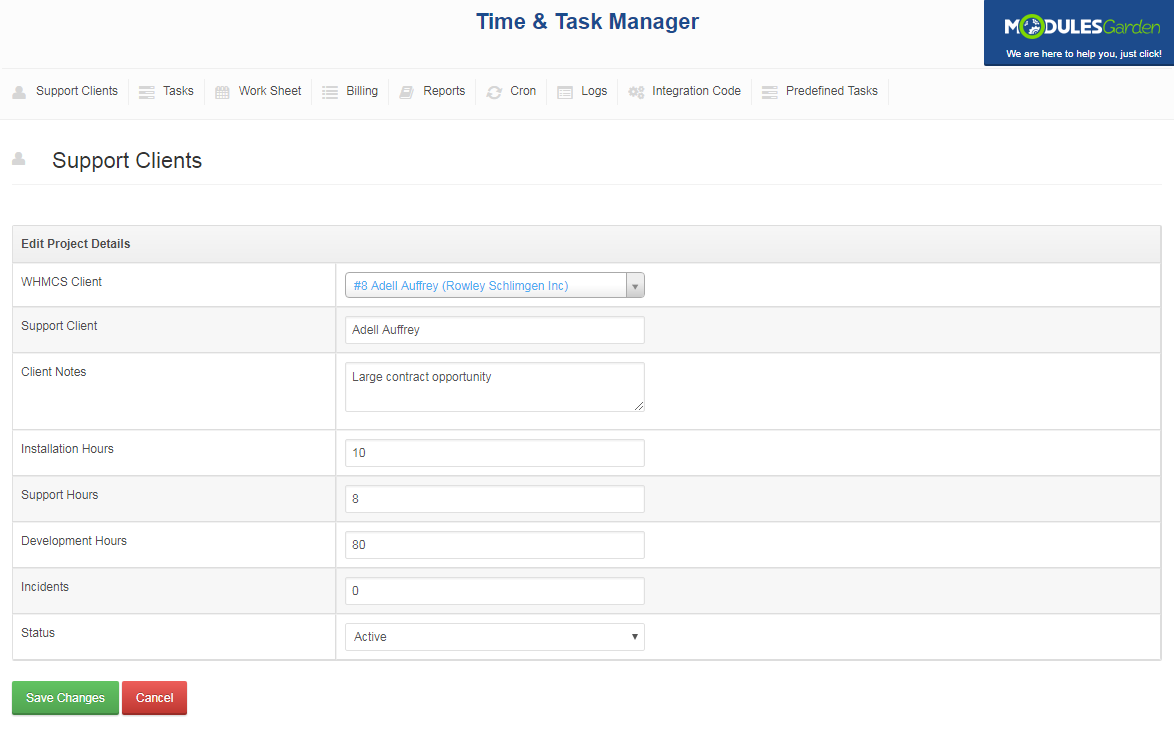
Task: Open the Reports section
Action: click(x=443, y=91)
